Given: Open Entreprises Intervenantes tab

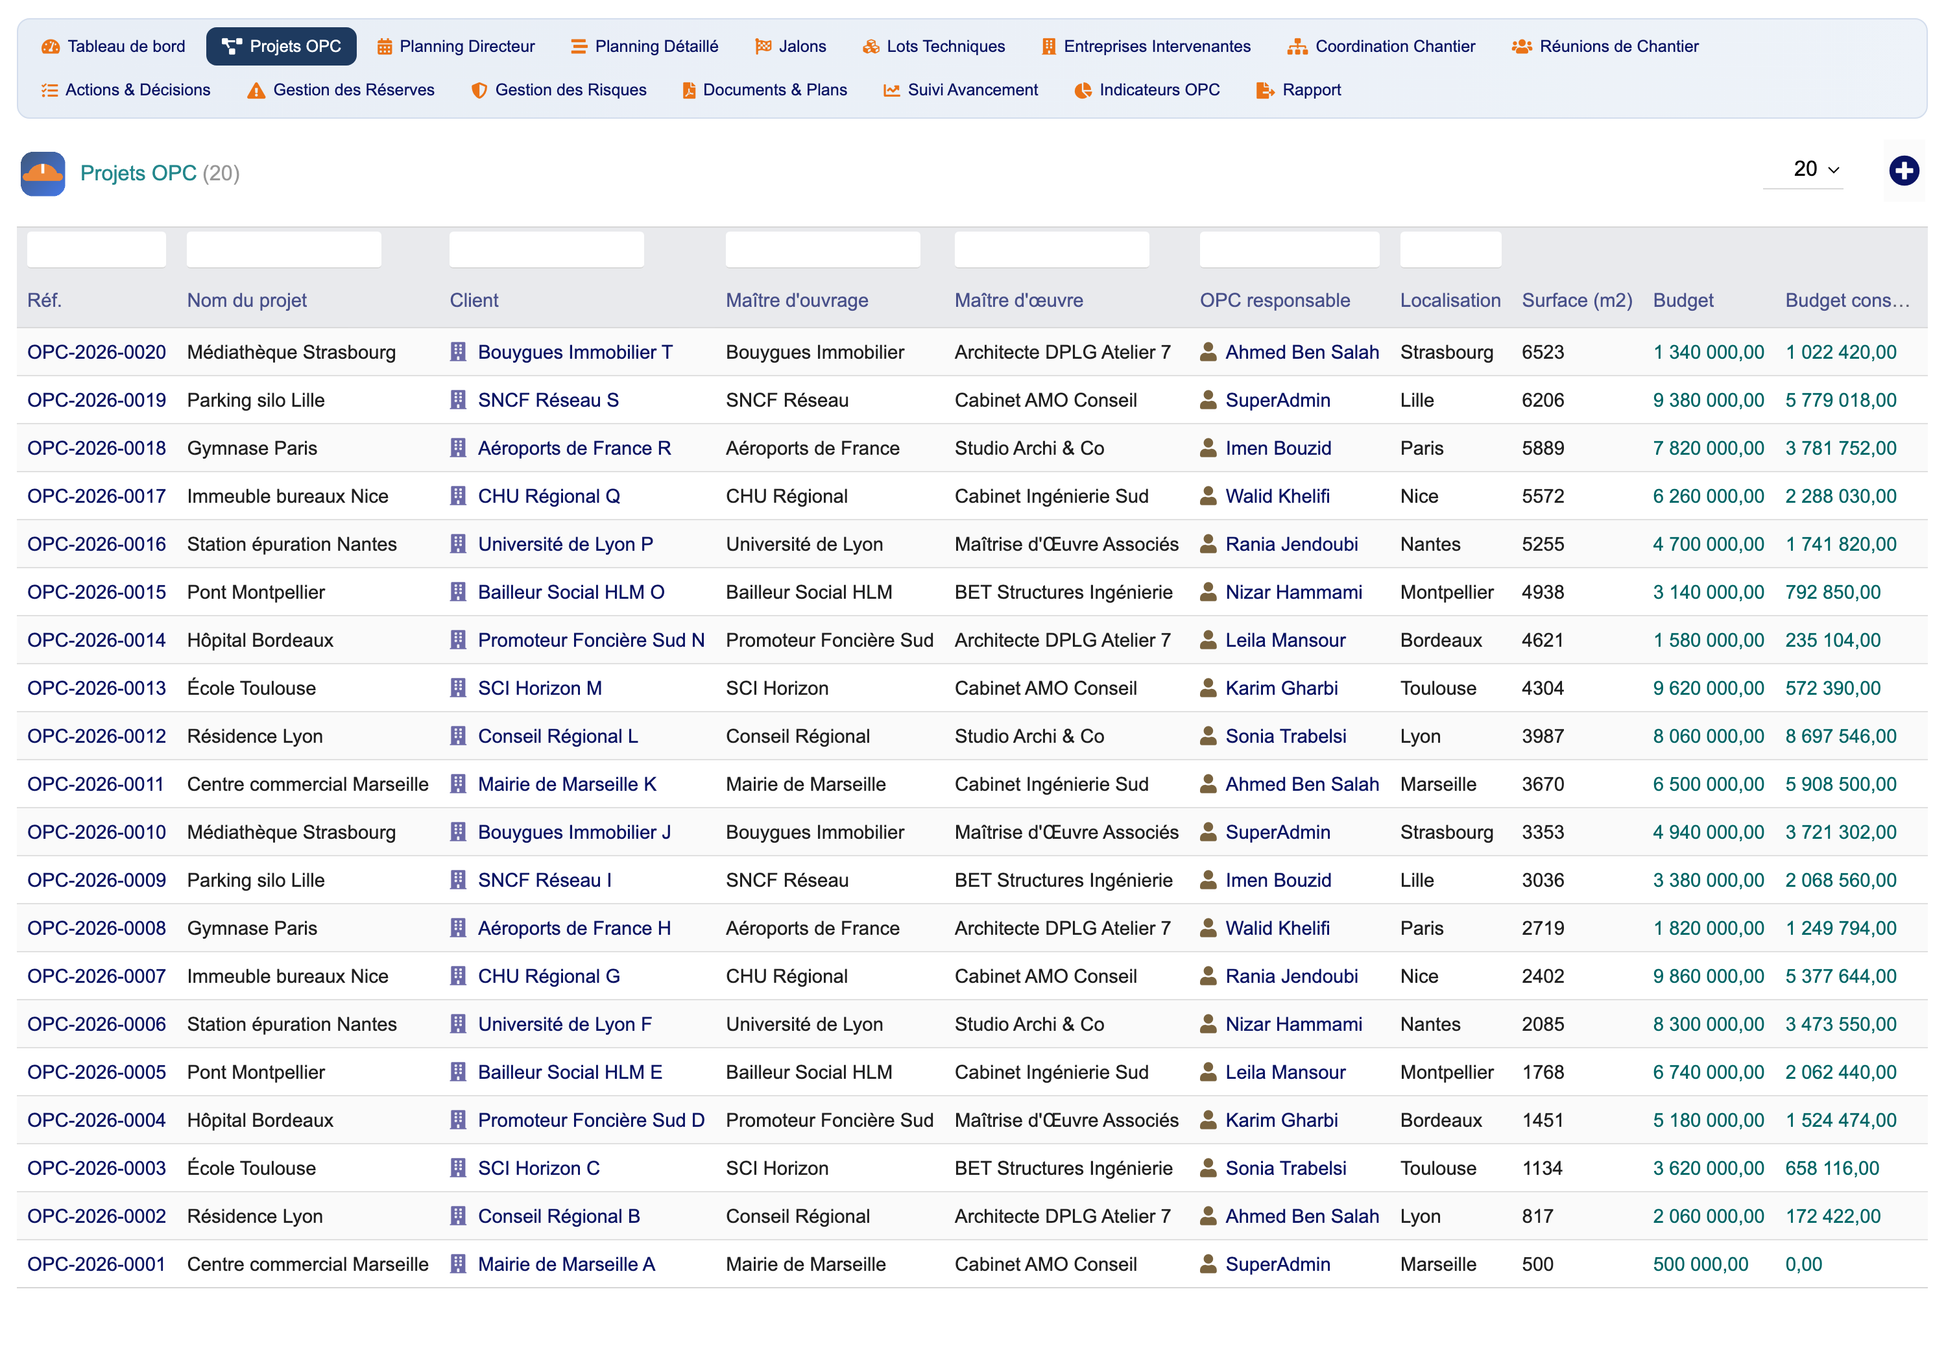Looking at the screenshot, I should [x=1146, y=46].
